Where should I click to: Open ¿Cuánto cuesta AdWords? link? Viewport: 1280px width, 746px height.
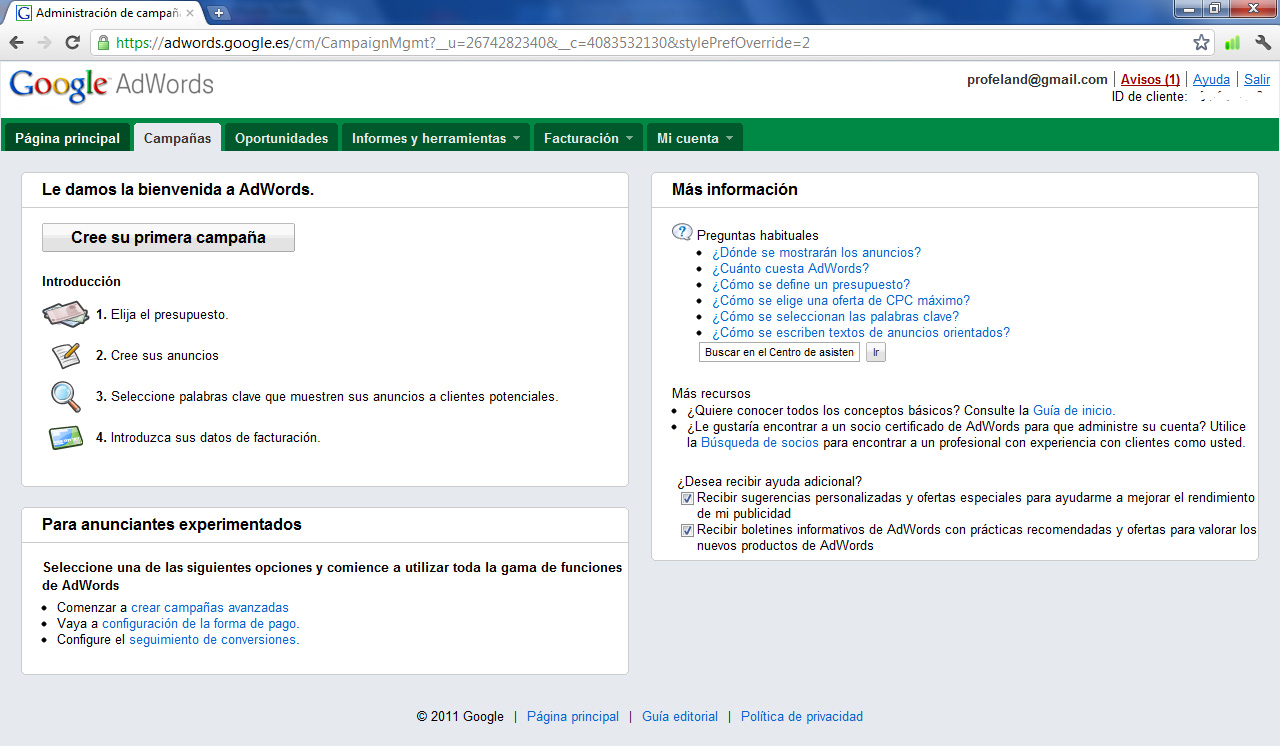[790, 269]
